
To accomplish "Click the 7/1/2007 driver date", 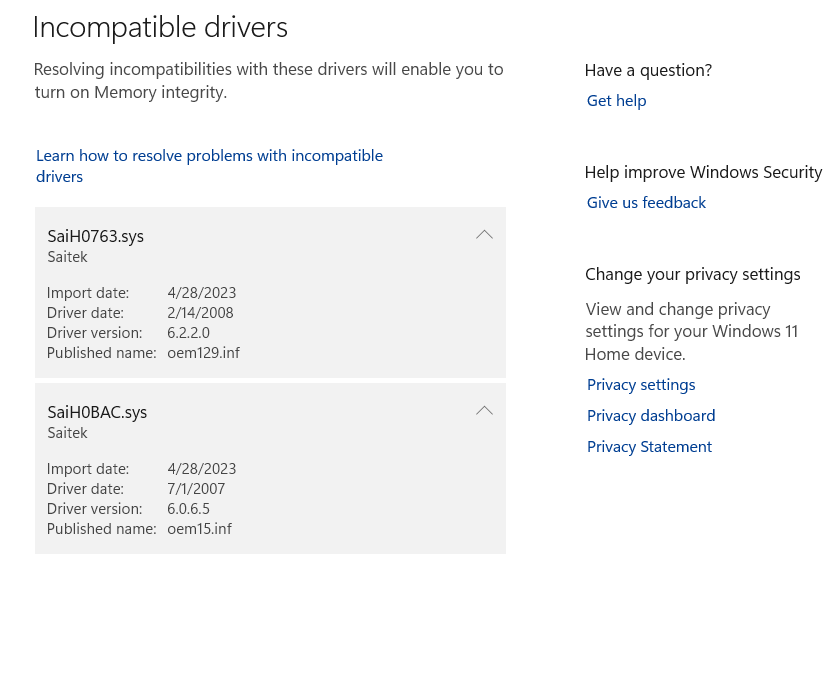I will coord(196,489).
